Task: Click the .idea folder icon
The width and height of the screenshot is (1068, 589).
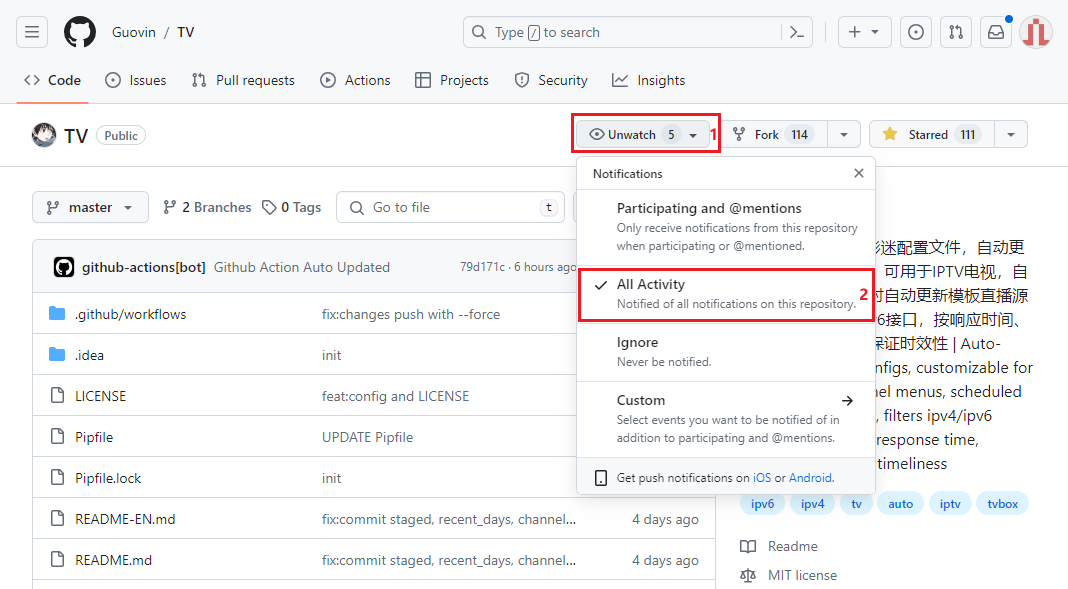Action: coord(57,354)
